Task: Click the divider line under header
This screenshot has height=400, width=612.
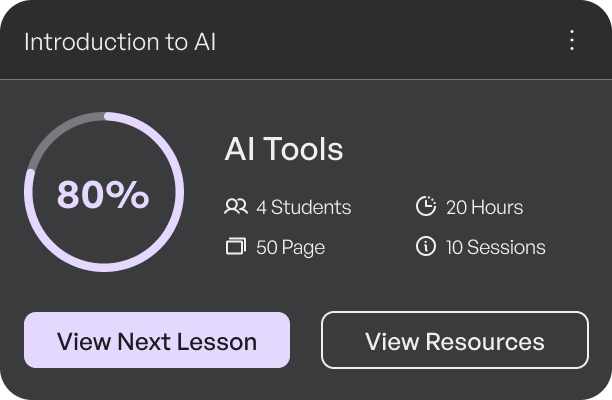Action: click(306, 80)
